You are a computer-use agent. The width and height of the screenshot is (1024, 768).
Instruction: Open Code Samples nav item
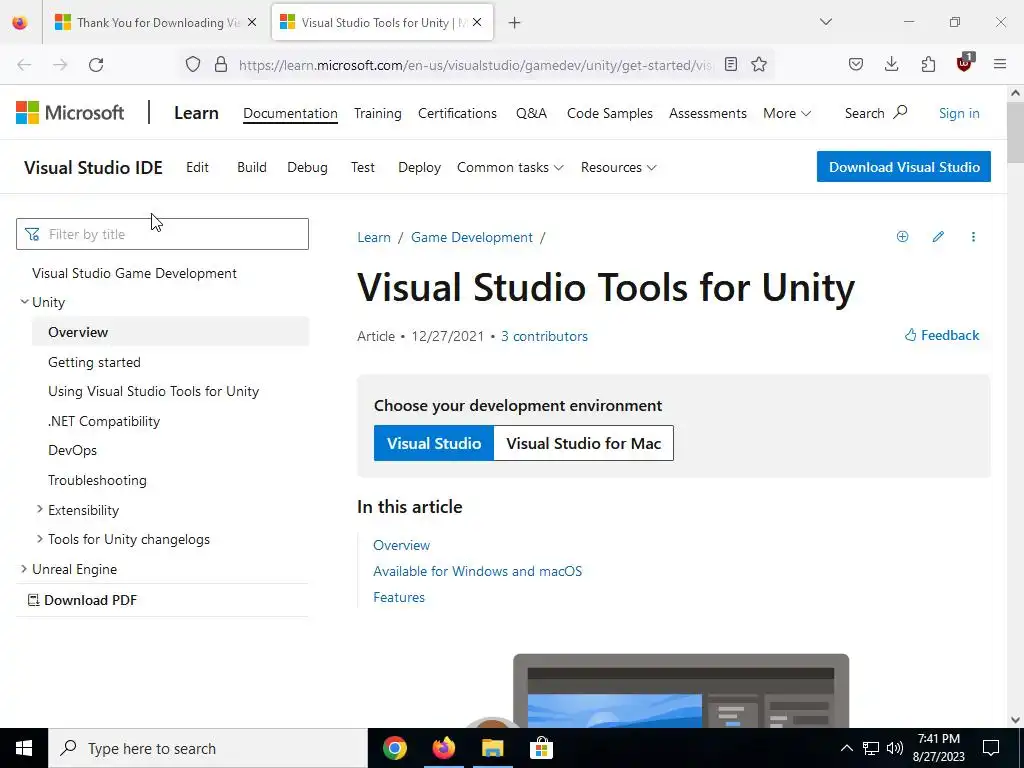[x=609, y=113]
